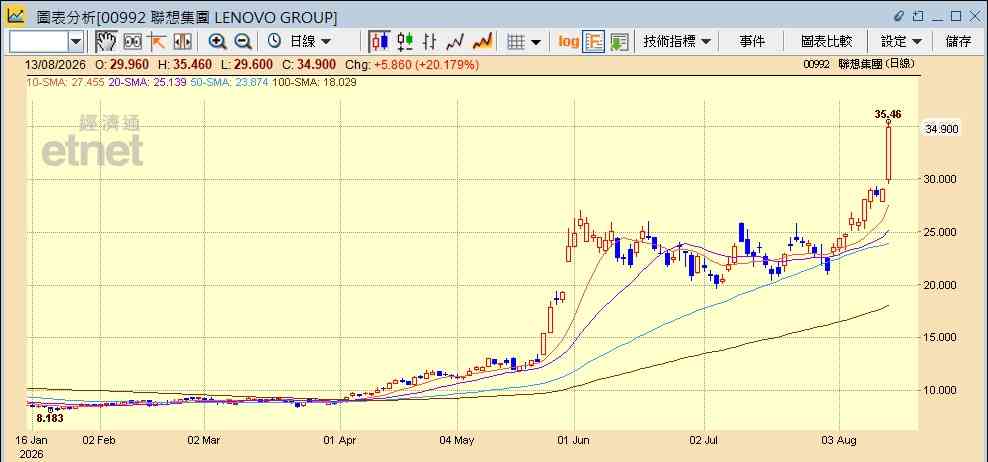Click the 00992 聯想集團 (日線) chart label
Viewport: 988px width, 462px height.
(x=859, y=64)
